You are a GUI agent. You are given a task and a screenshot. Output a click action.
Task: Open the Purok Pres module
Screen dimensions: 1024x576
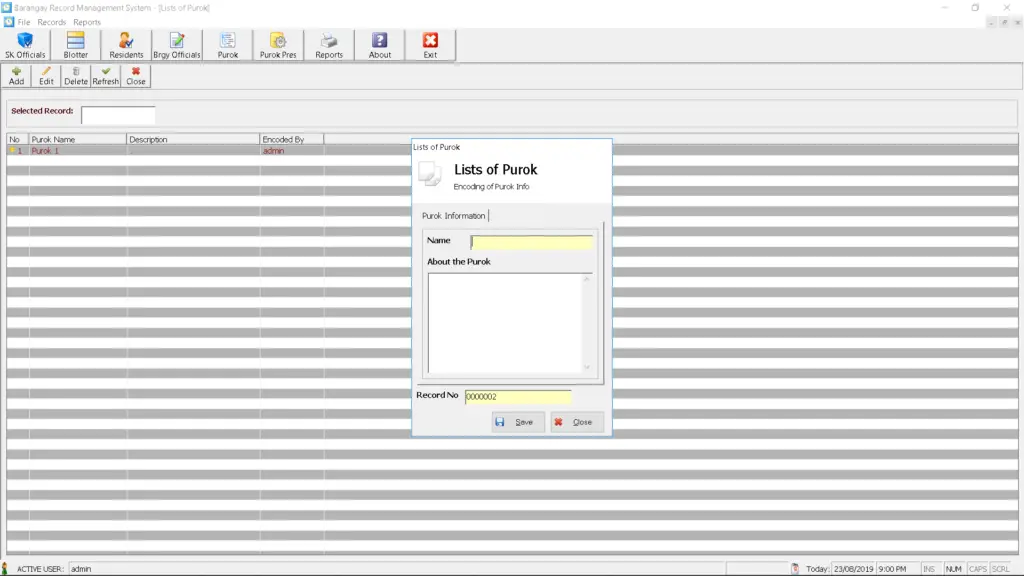click(277, 44)
